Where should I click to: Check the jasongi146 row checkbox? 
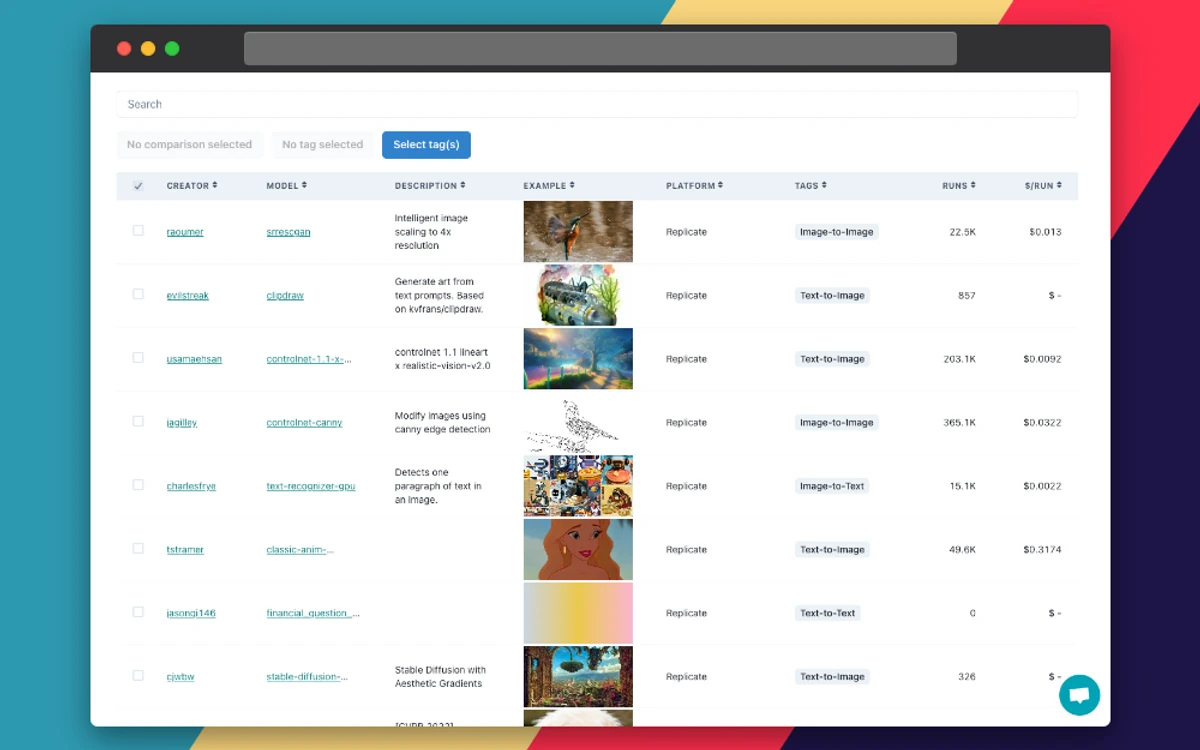click(138, 612)
